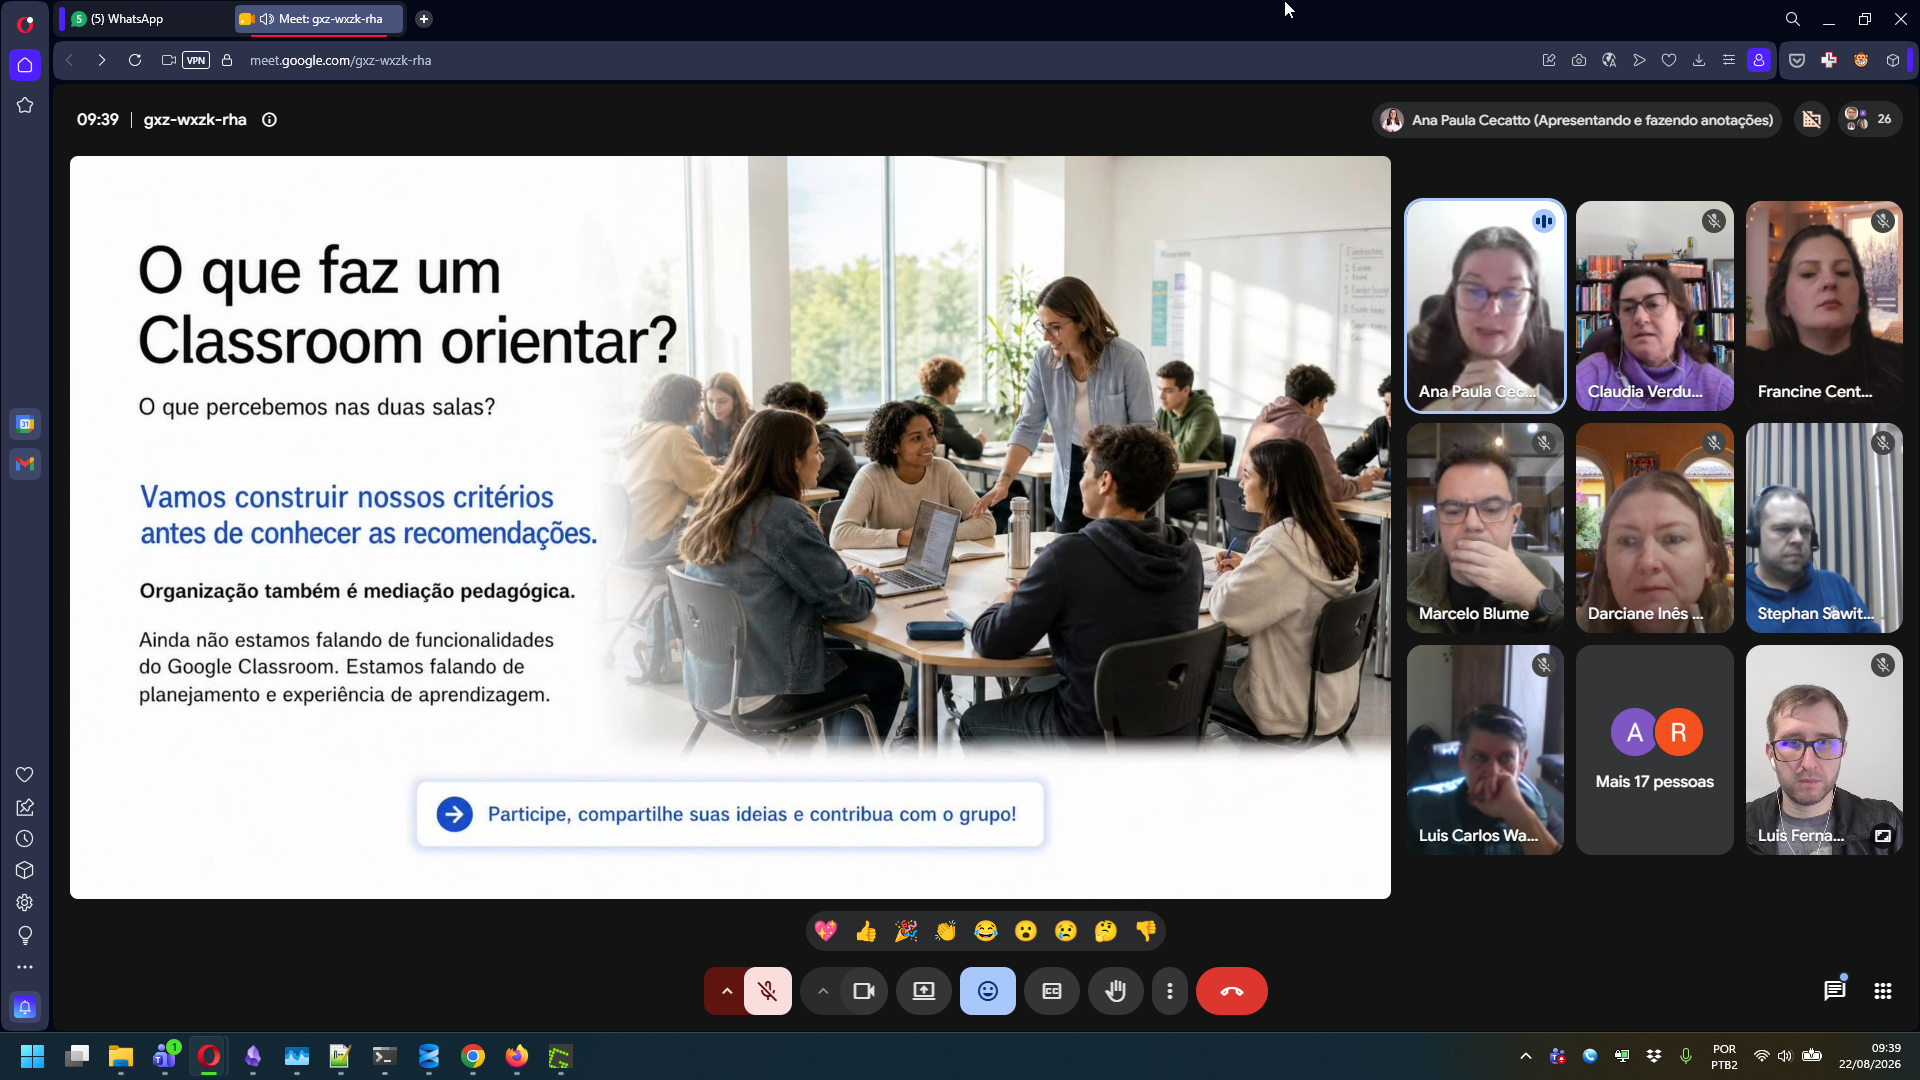Open Opera bookmarks star in sidebar

click(25, 105)
